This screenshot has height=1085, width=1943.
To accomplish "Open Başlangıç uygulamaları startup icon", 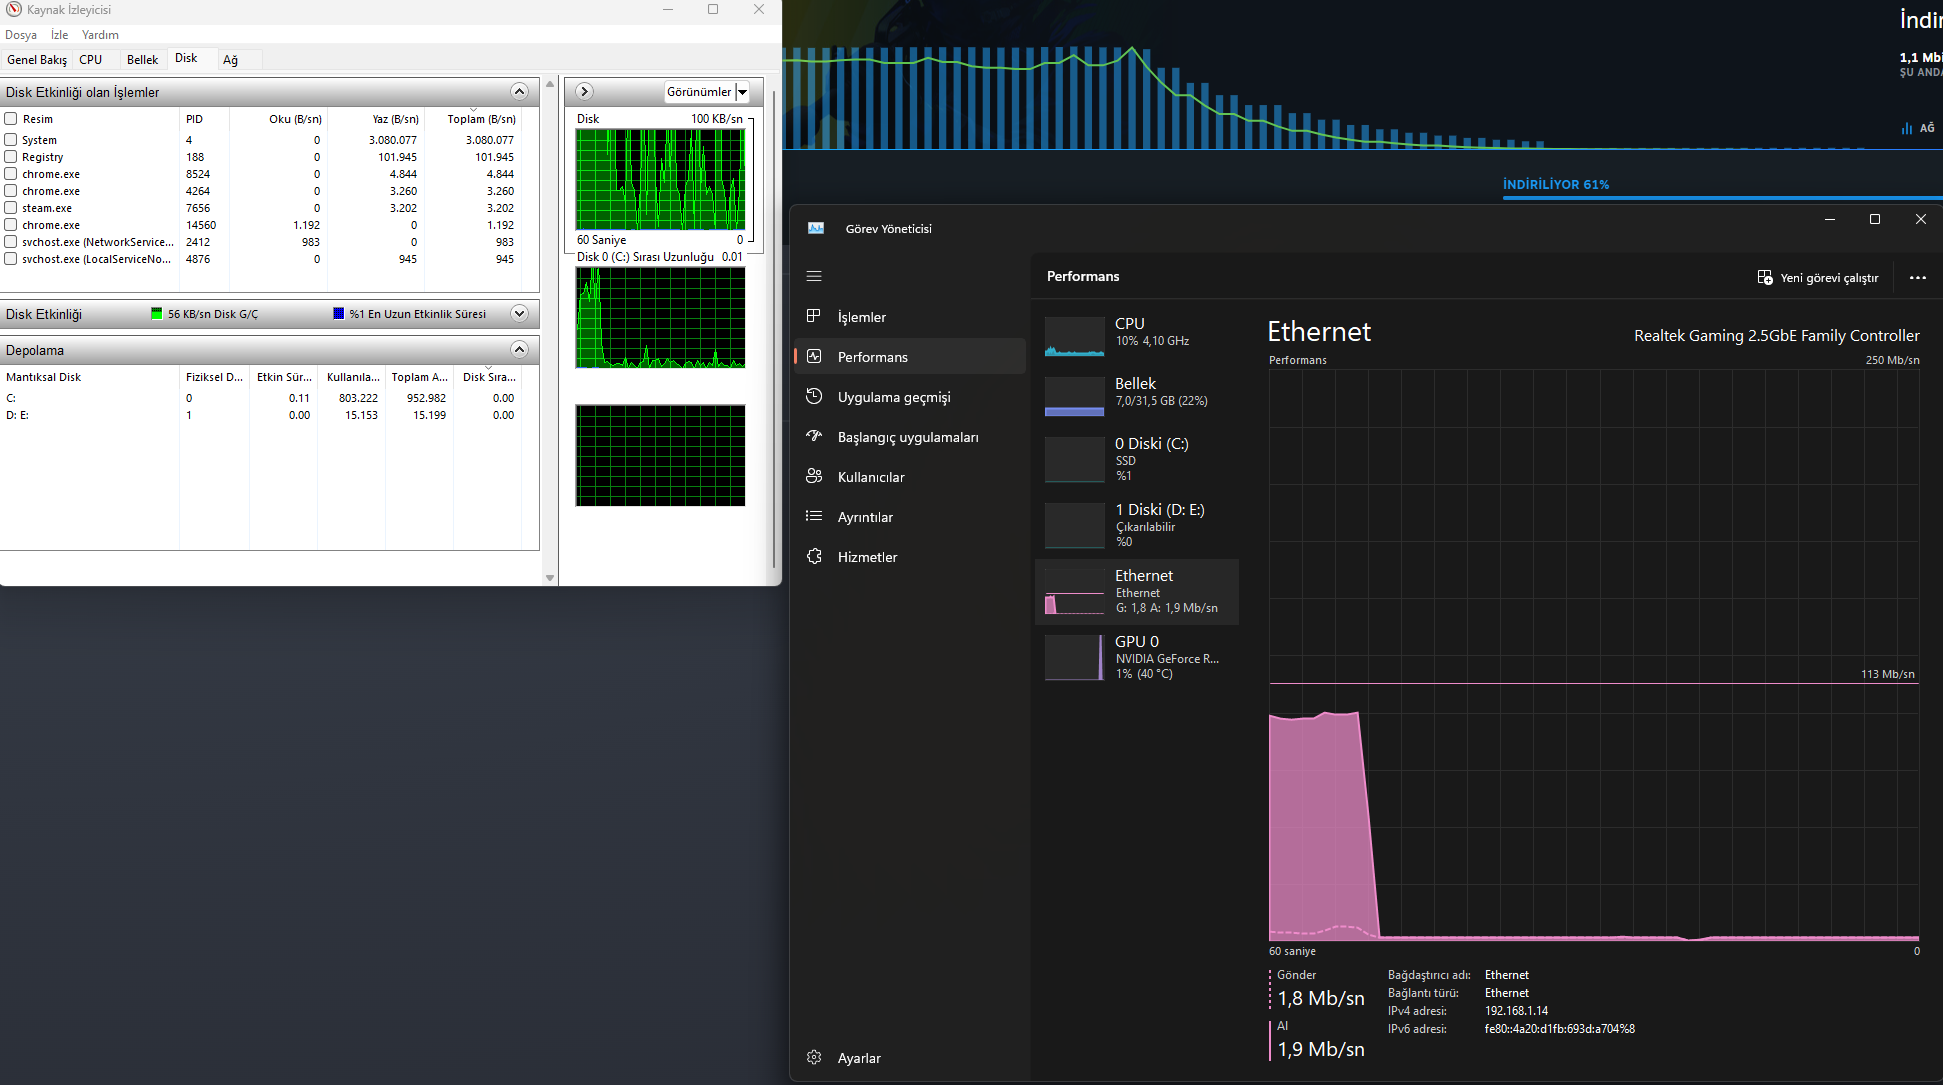I will point(814,436).
